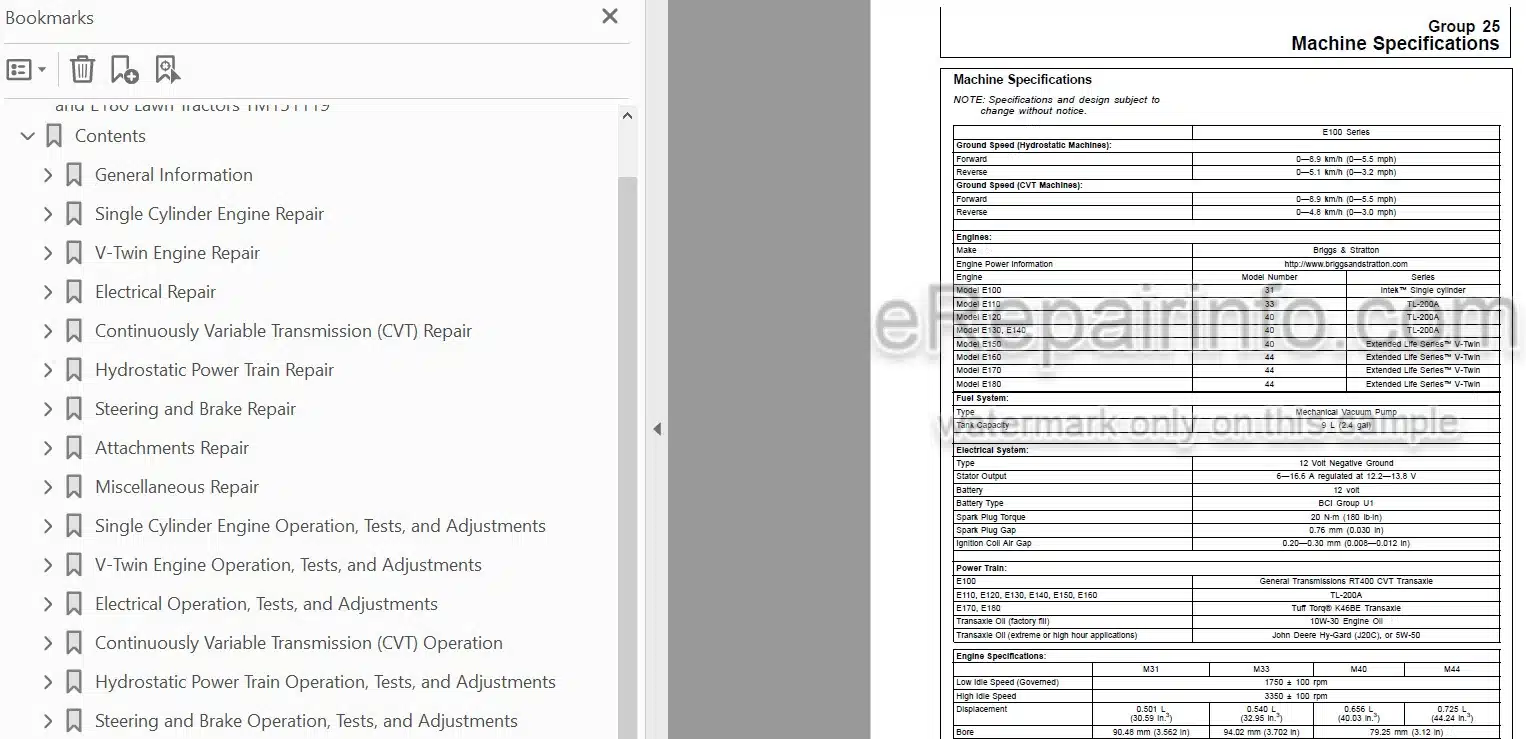Expand the V-Twin Engine Repair bookmark
The width and height of the screenshot is (1526, 739).
[48, 253]
